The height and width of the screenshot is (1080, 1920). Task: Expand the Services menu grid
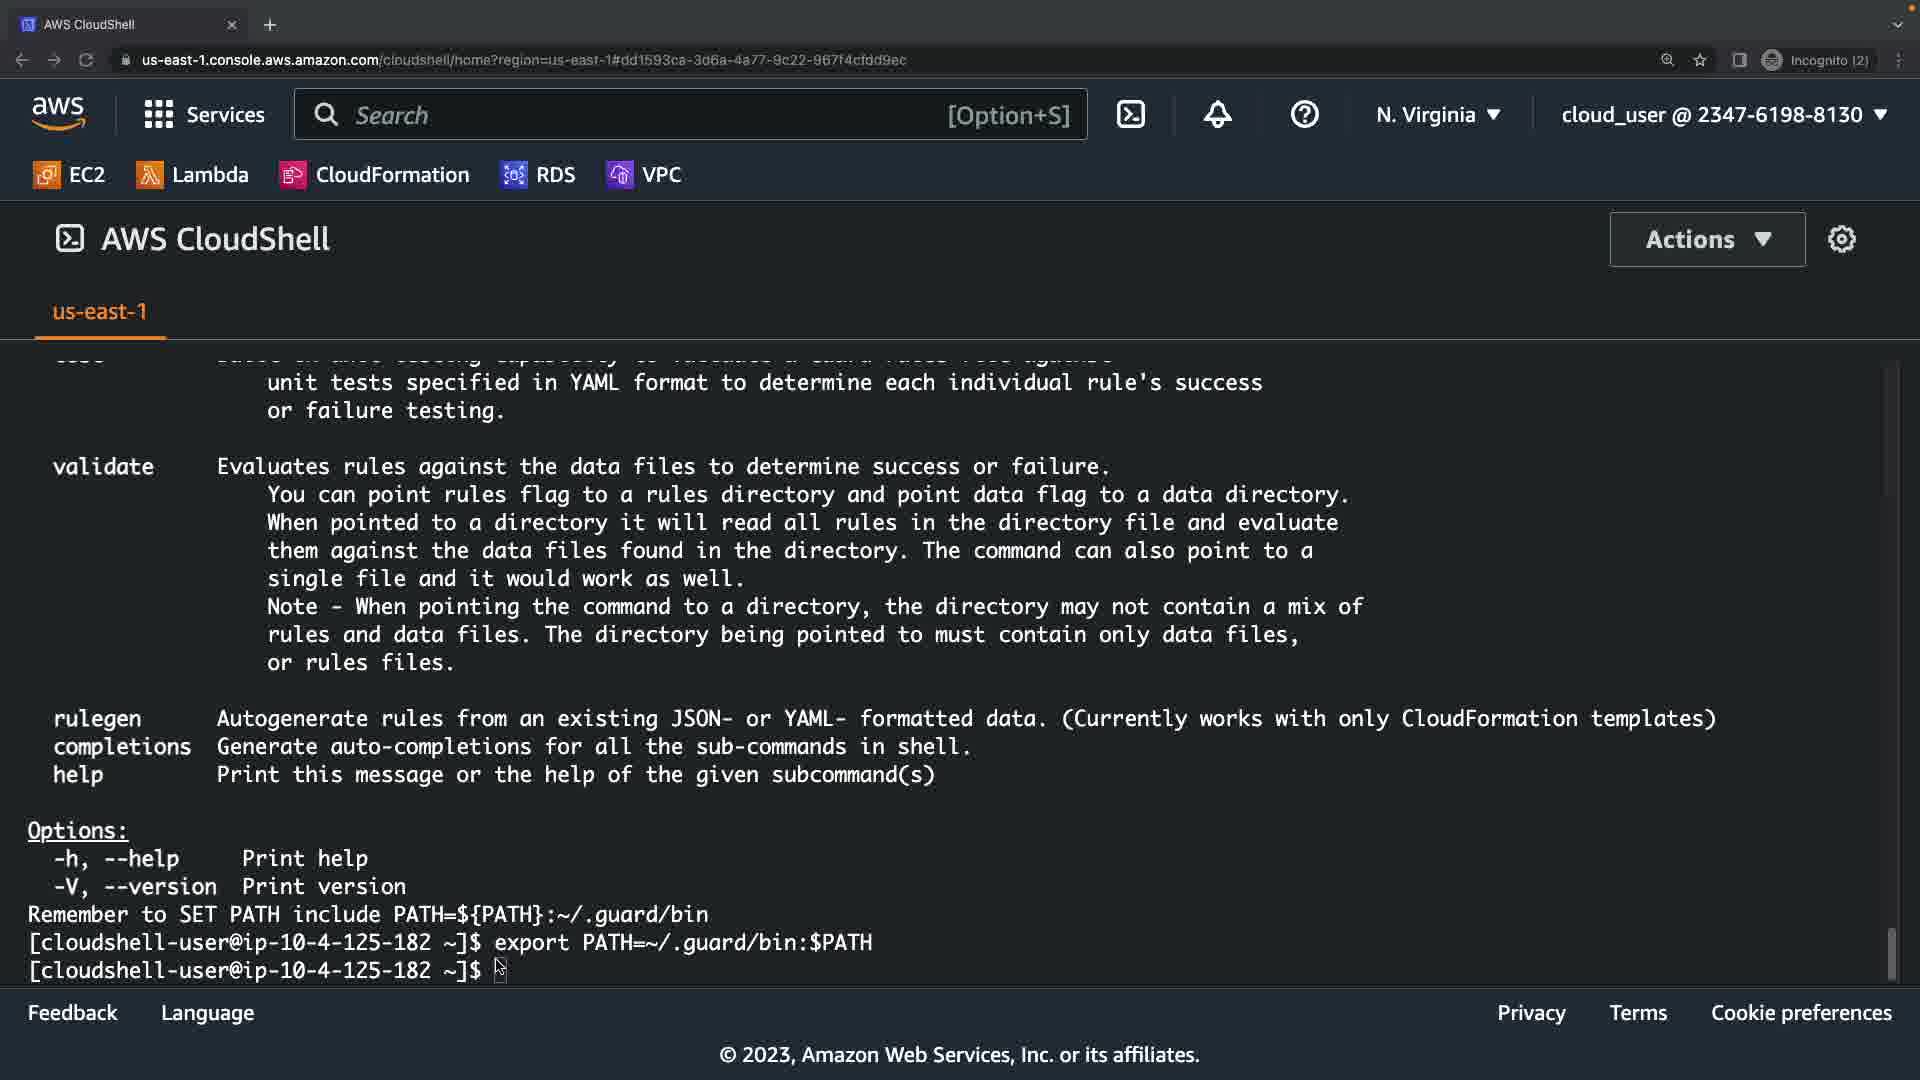204,115
